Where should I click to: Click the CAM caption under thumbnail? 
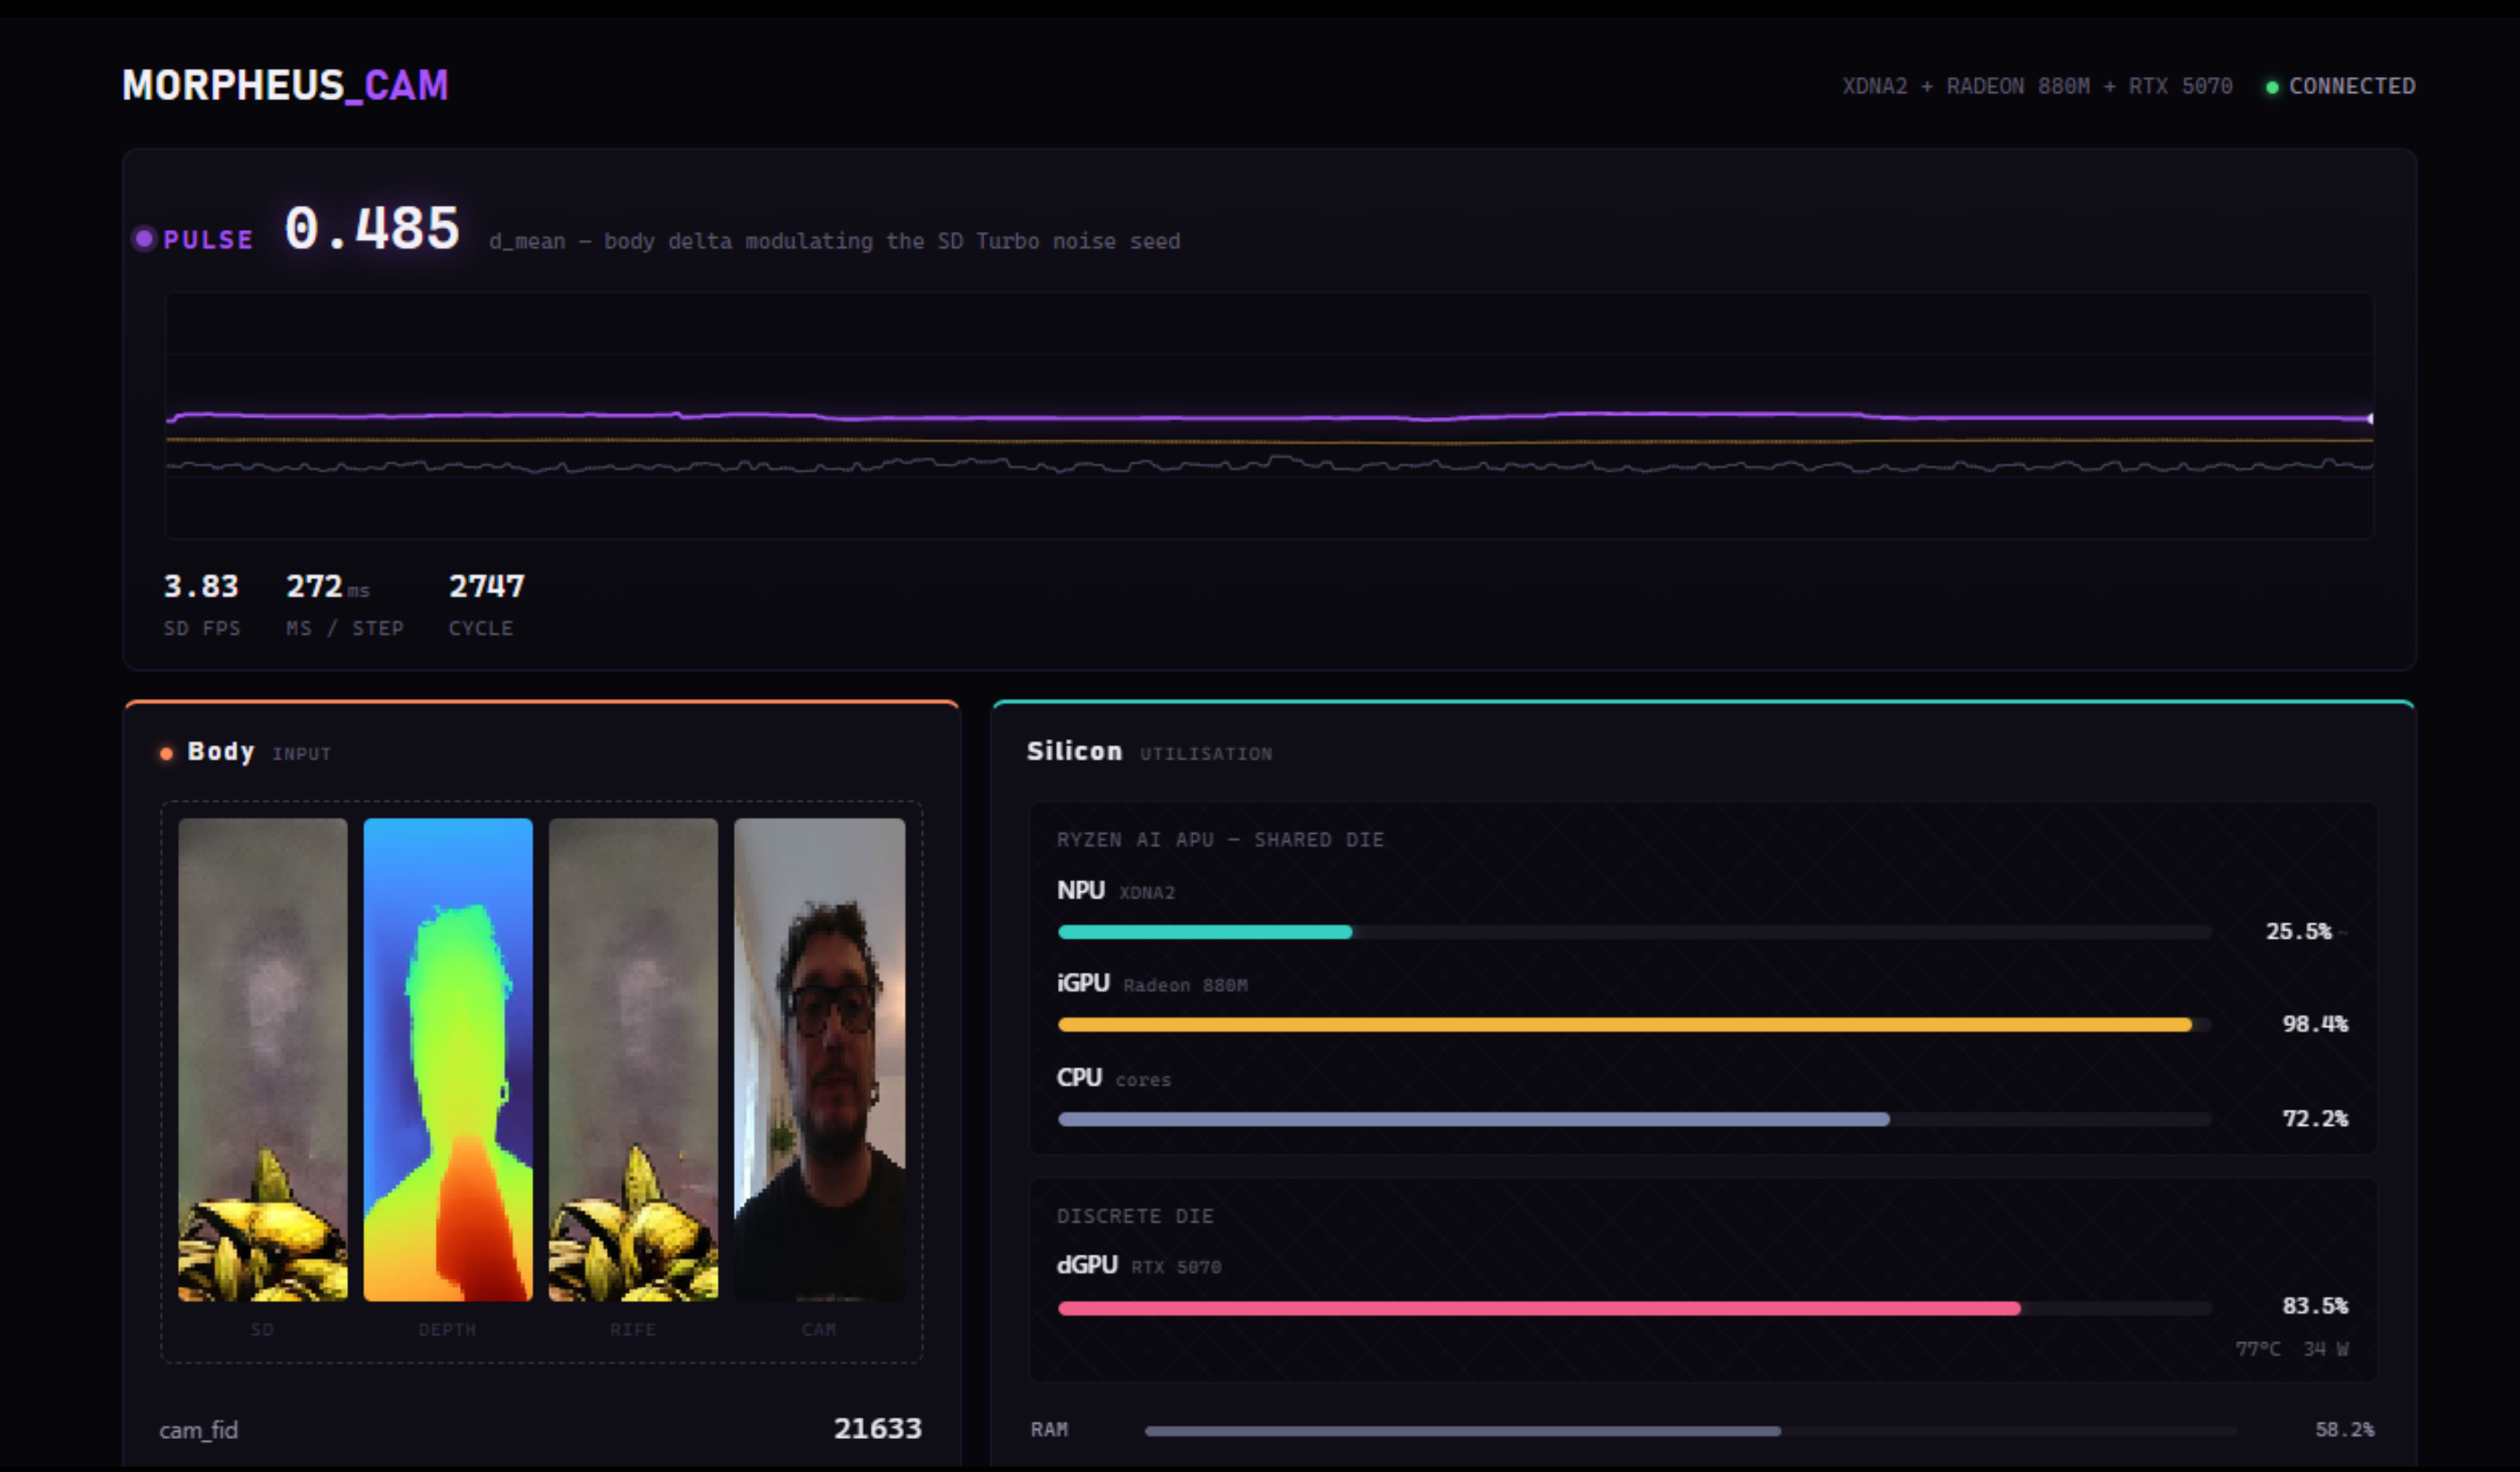pyautogui.click(x=818, y=1329)
